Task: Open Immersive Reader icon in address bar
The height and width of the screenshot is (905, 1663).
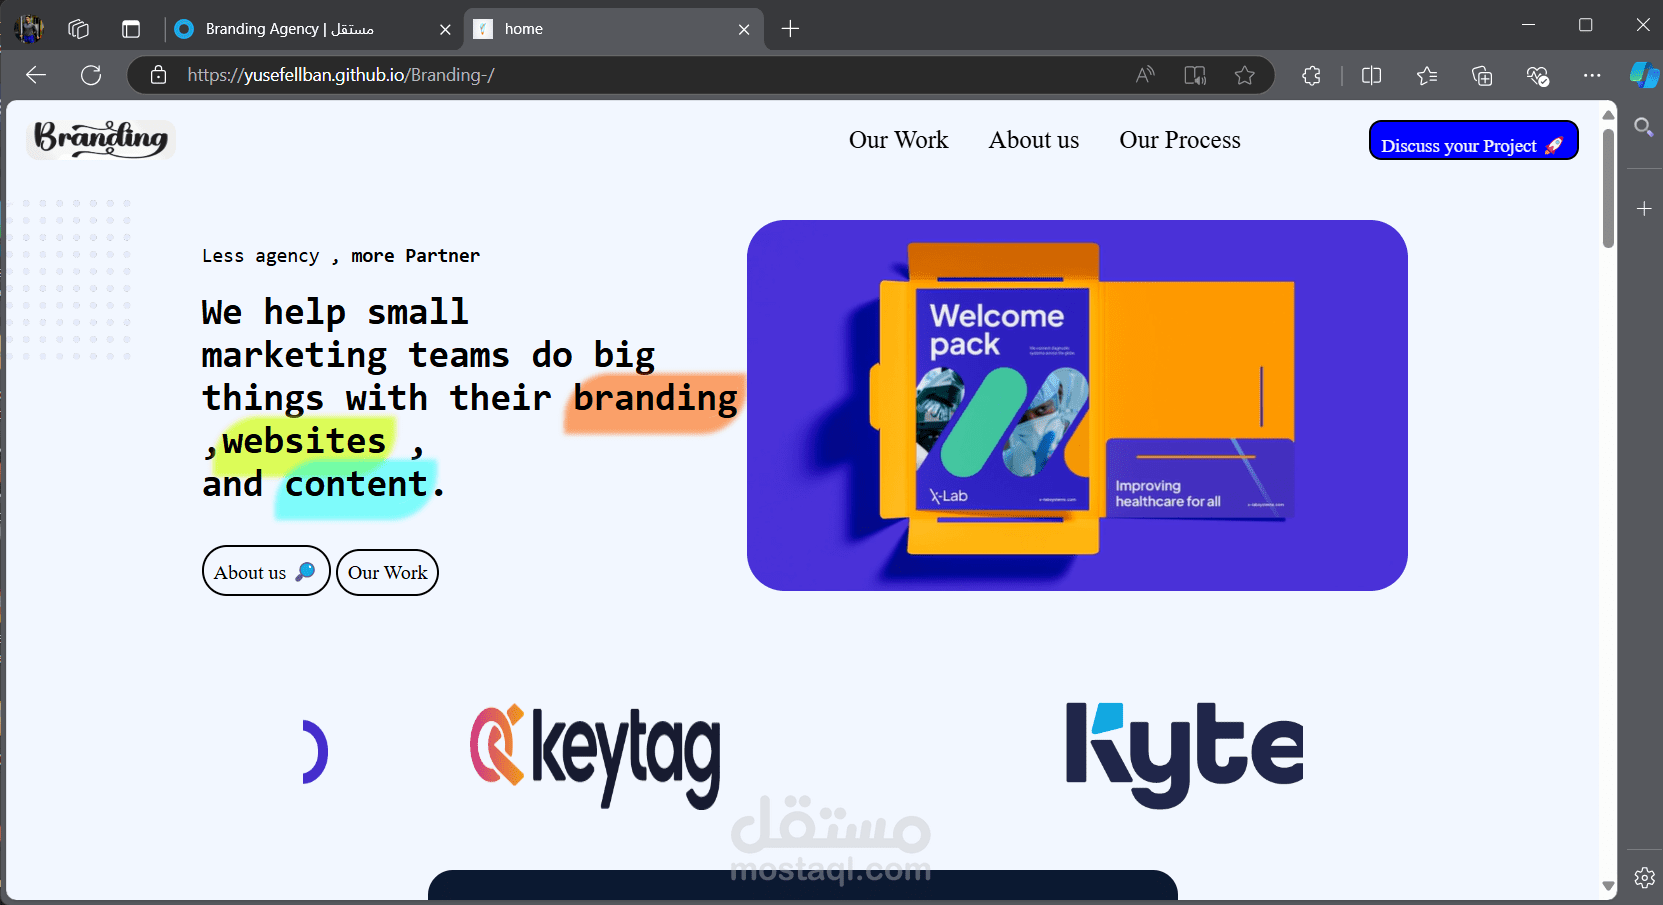Action: (1195, 75)
